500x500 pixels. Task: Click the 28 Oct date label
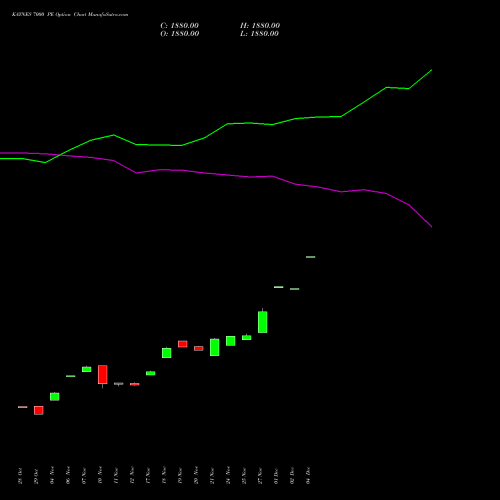point(20,476)
